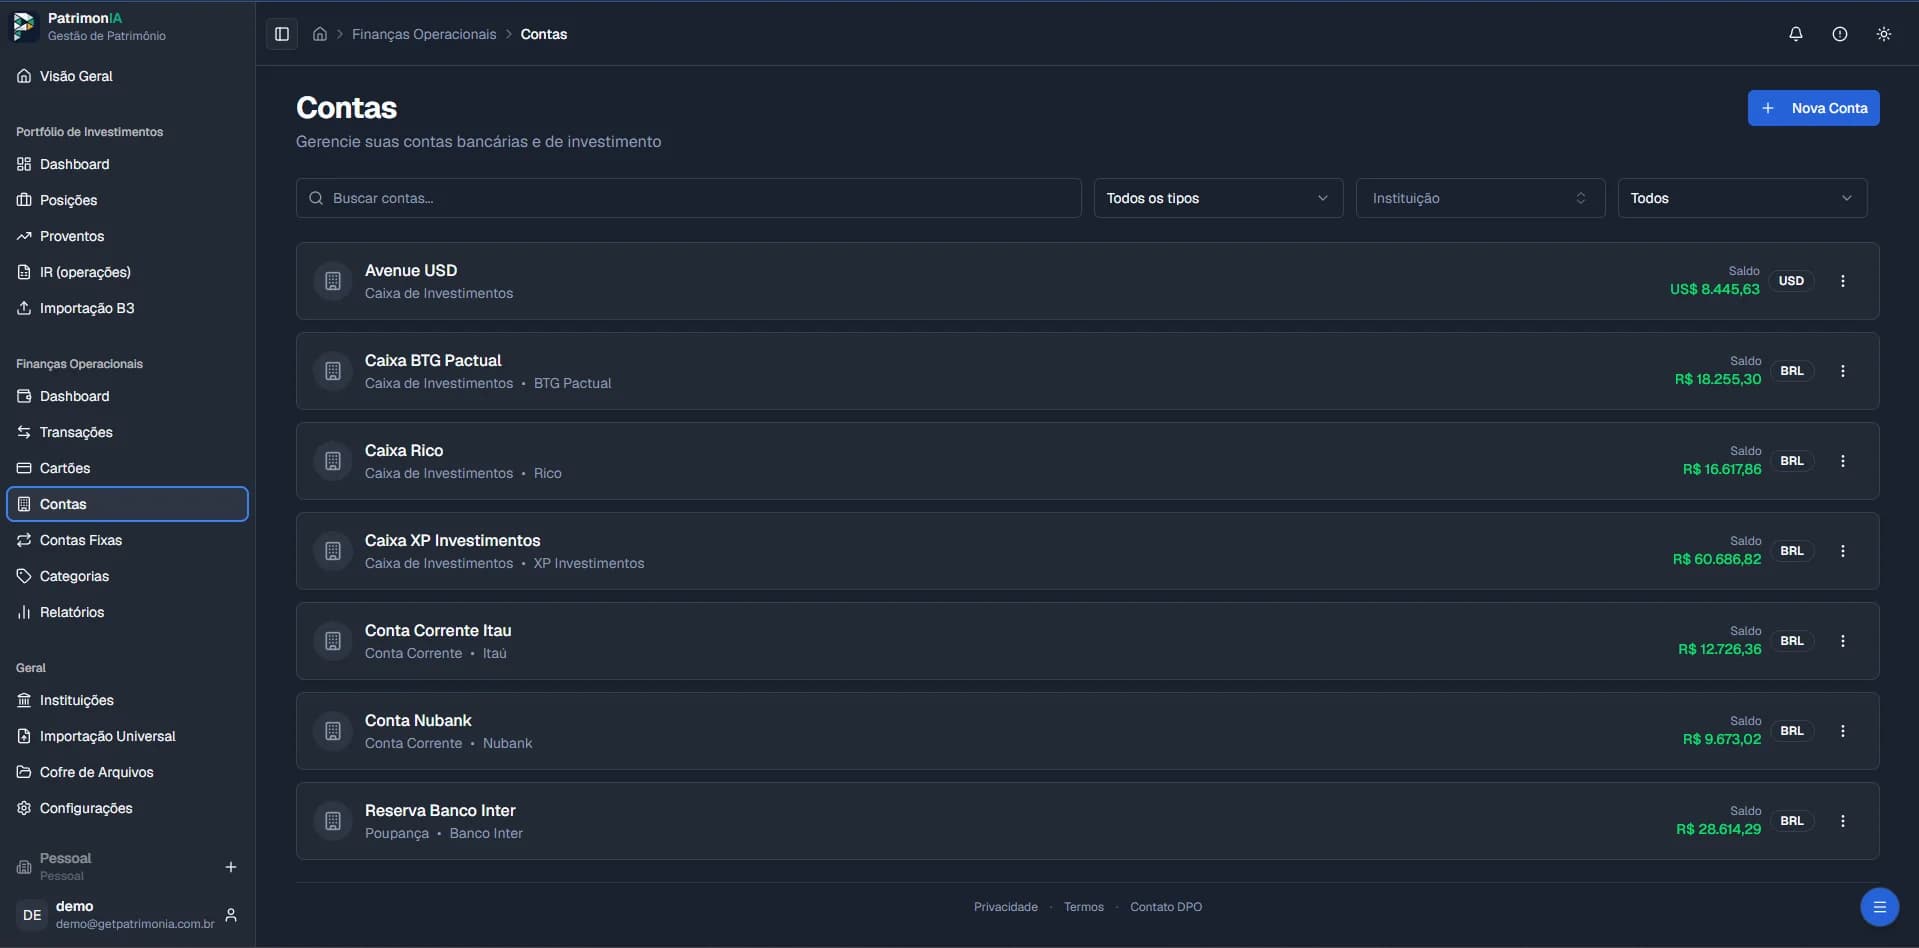1919x948 pixels.
Task: Open Visão Geral in sidebar
Action: pos(127,76)
